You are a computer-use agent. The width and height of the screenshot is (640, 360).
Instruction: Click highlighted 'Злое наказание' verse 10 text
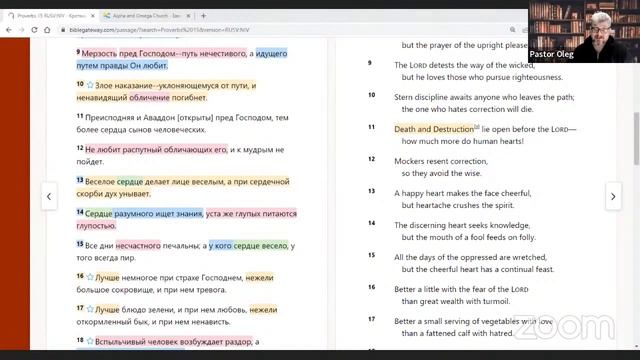[124, 86]
